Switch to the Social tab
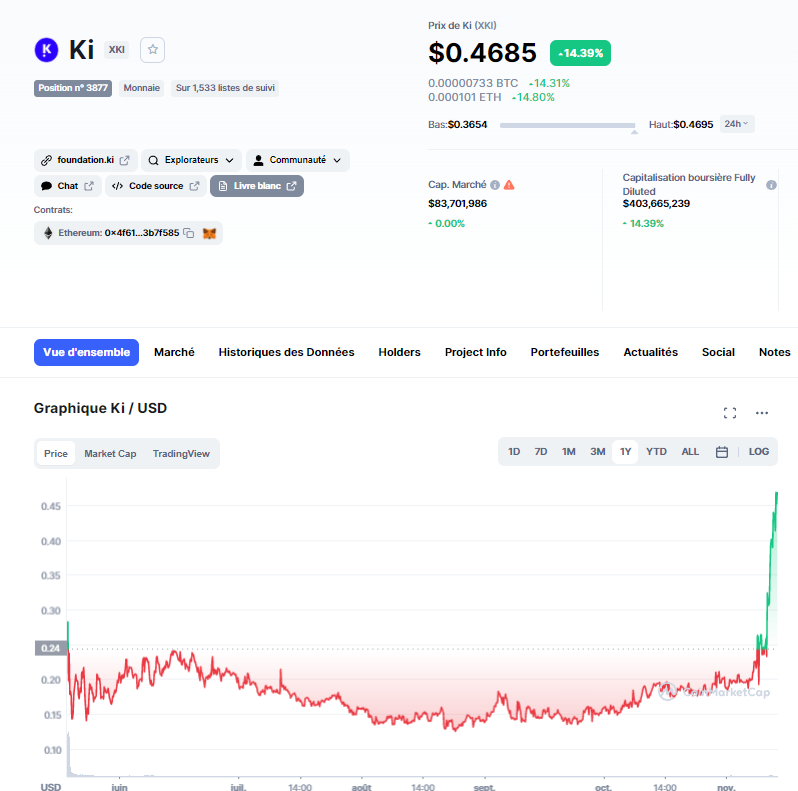The width and height of the screenshot is (798, 791). tap(718, 352)
